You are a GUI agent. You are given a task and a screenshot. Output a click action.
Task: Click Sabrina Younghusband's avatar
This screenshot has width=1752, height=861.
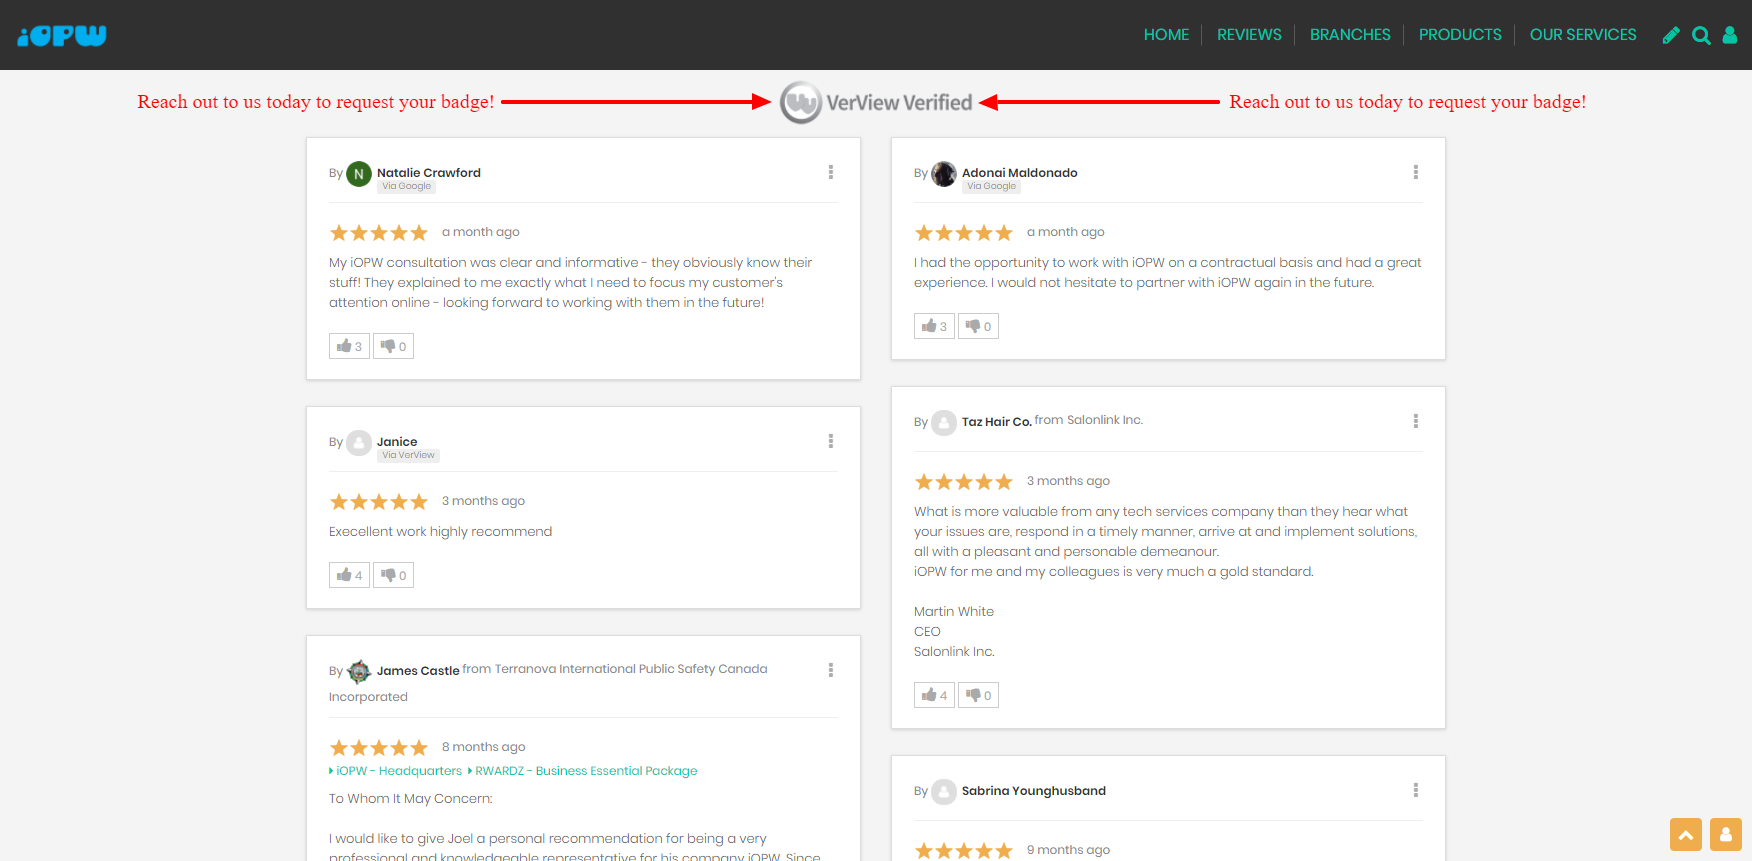pos(944,792)
